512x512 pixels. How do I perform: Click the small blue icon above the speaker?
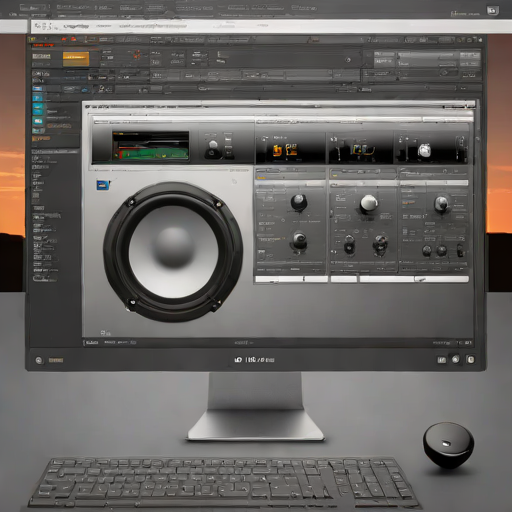pyautogui.click(x=103, y=185)
